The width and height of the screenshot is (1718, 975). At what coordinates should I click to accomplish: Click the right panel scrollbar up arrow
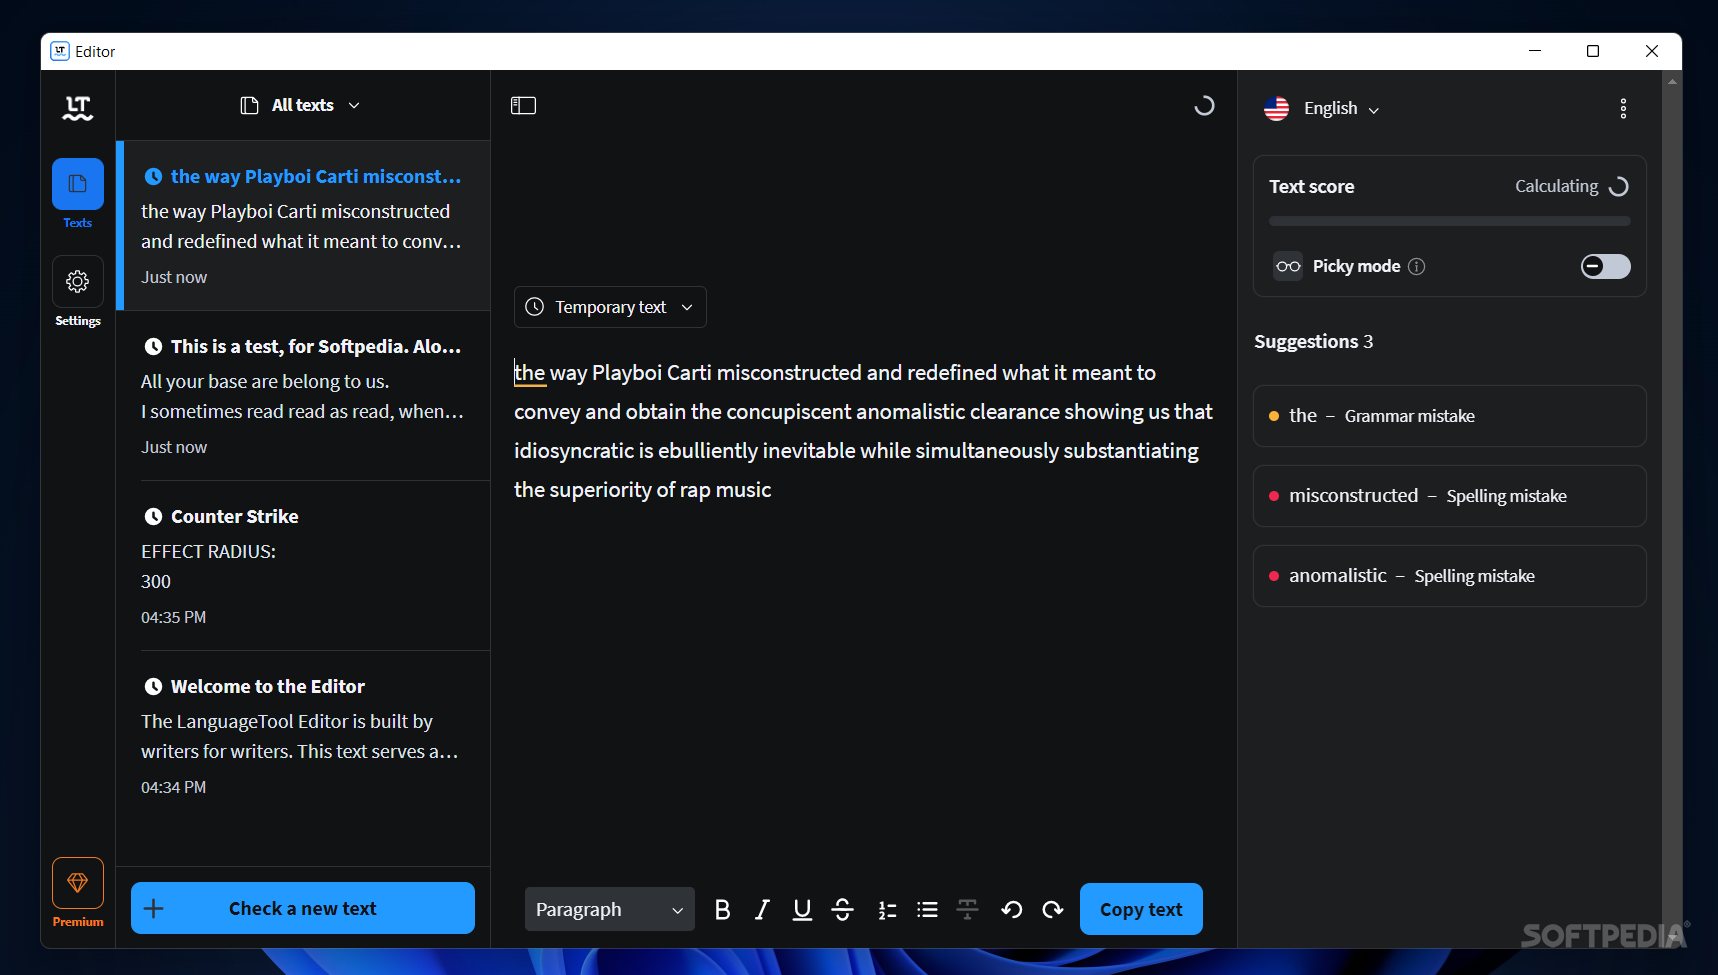point(1672,82)
